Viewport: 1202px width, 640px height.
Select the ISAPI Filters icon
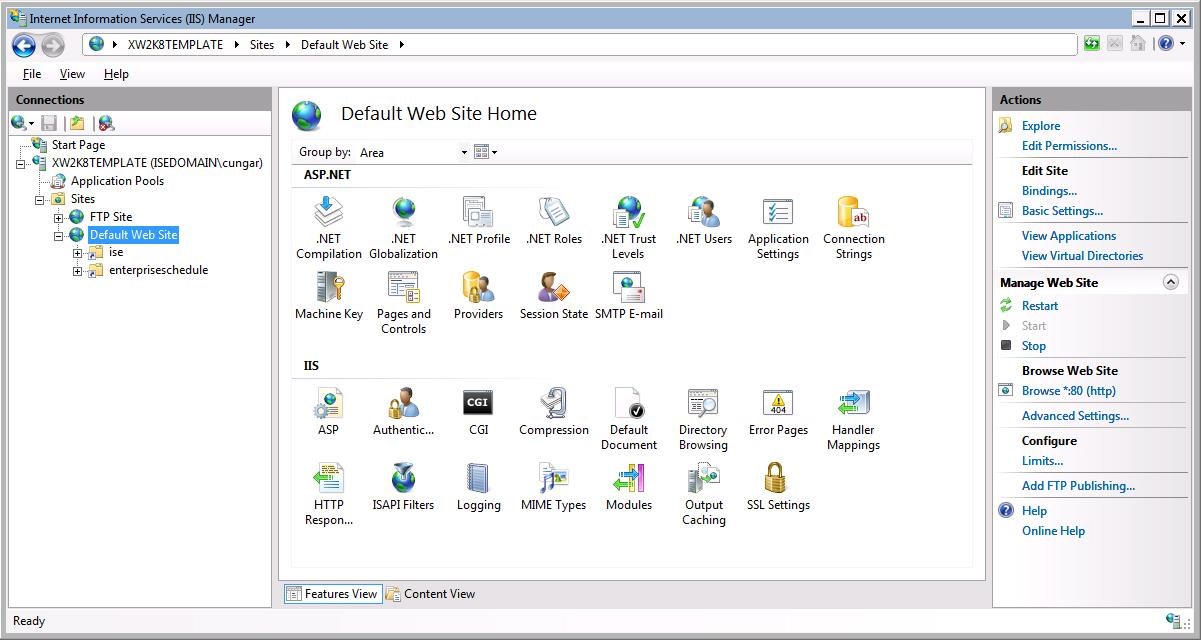tap(403, 480)
